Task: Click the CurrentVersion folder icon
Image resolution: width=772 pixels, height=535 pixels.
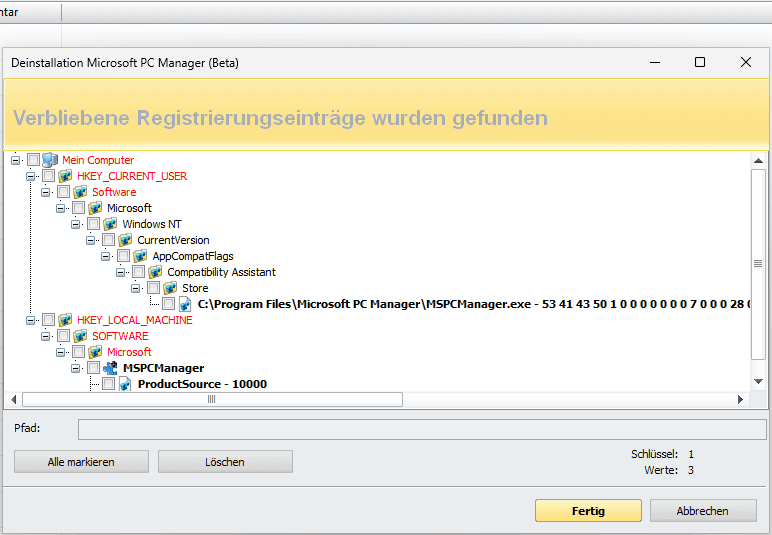Action: coord(125,240)
